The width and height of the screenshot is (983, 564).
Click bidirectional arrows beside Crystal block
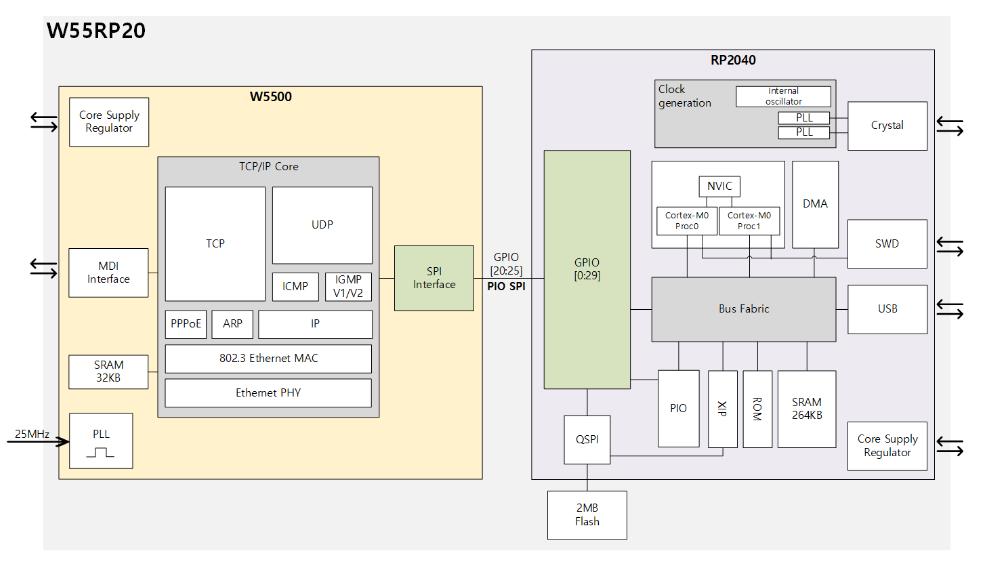(x=950, y=126)
